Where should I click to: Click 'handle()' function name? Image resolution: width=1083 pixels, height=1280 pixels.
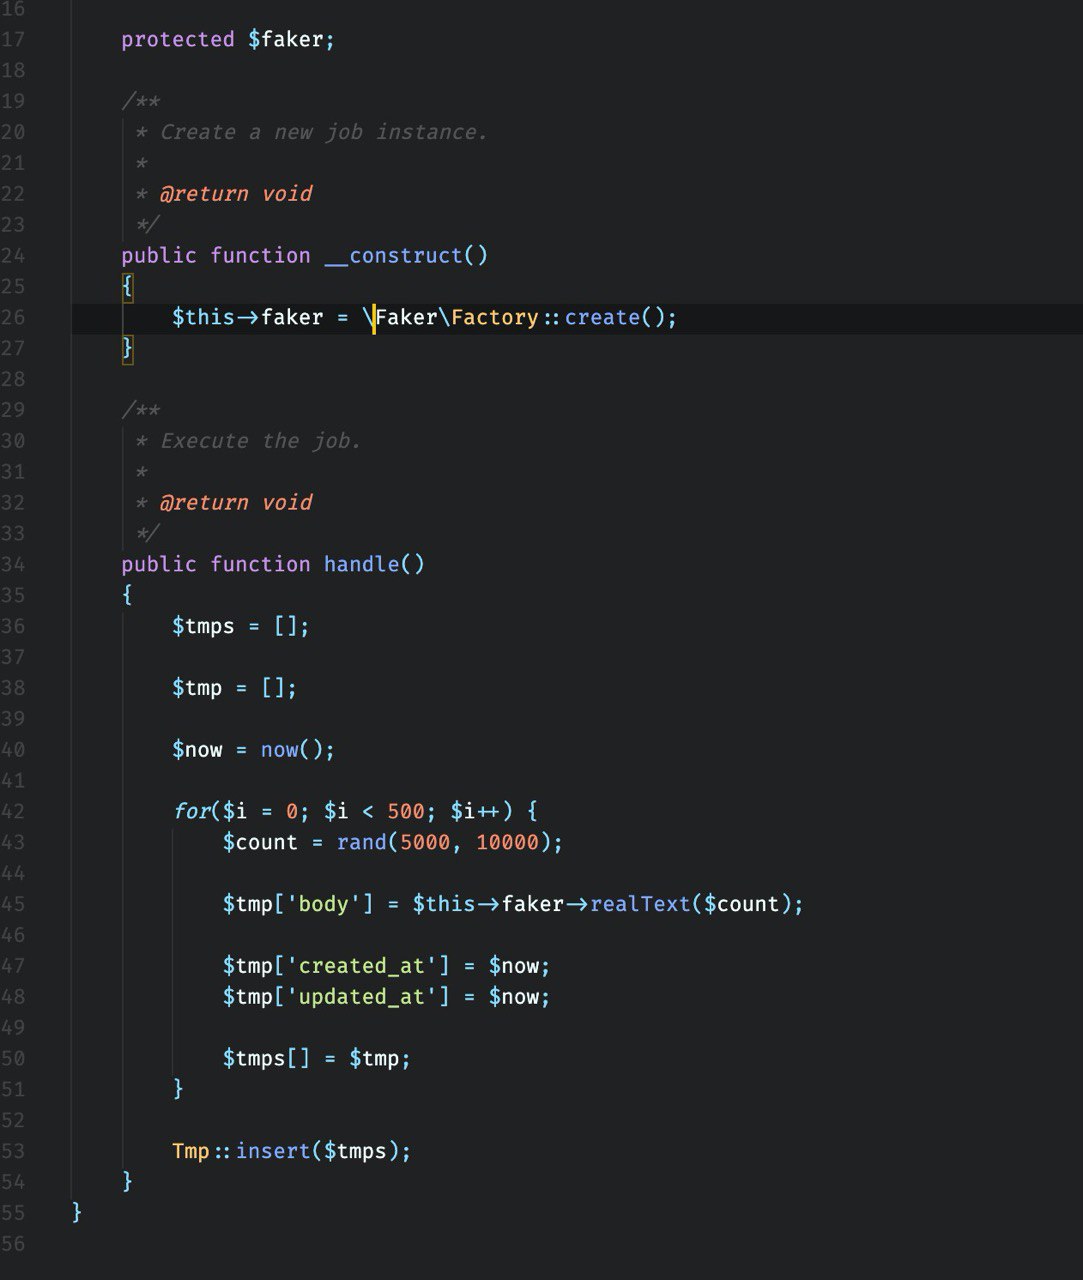[374, 564]
